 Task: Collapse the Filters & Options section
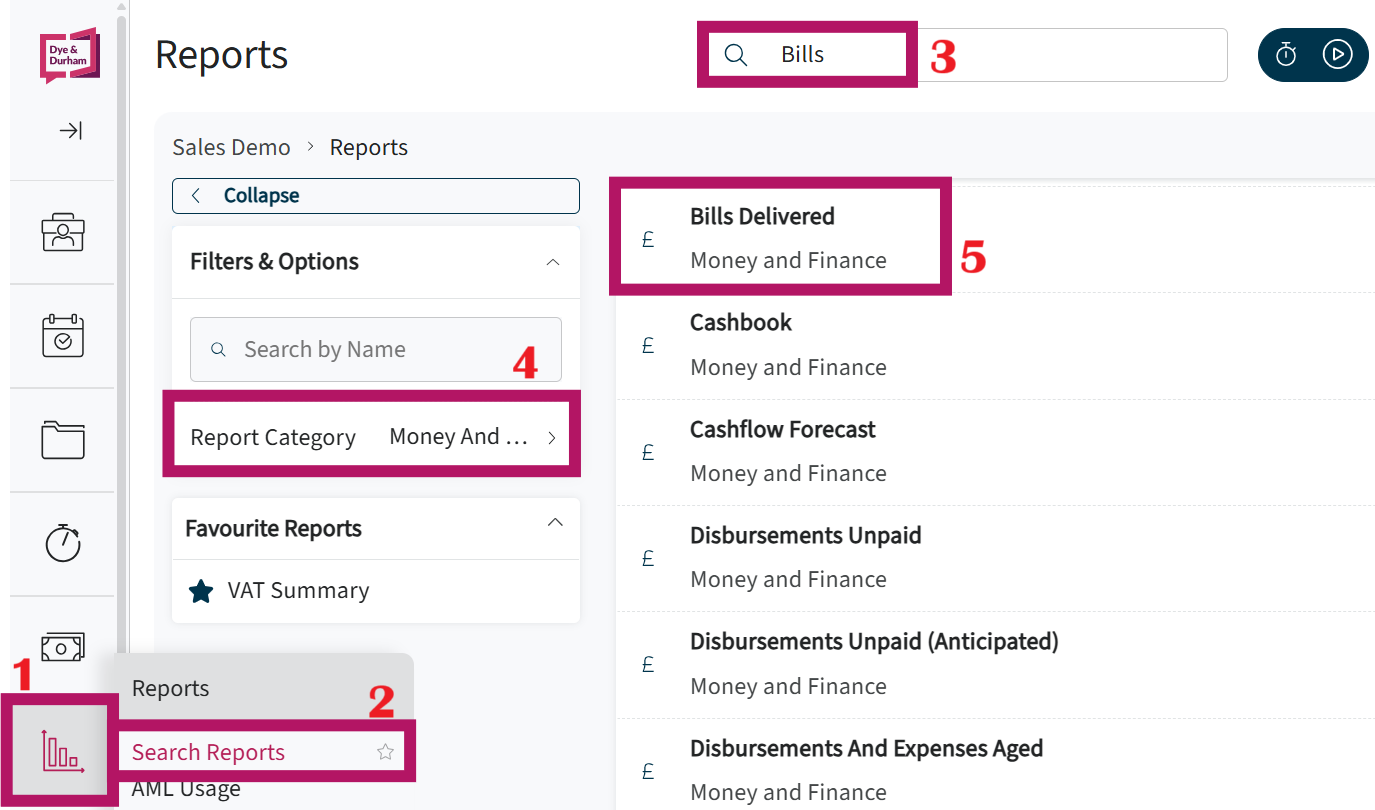pyautogui.click(x=552, y=262)
